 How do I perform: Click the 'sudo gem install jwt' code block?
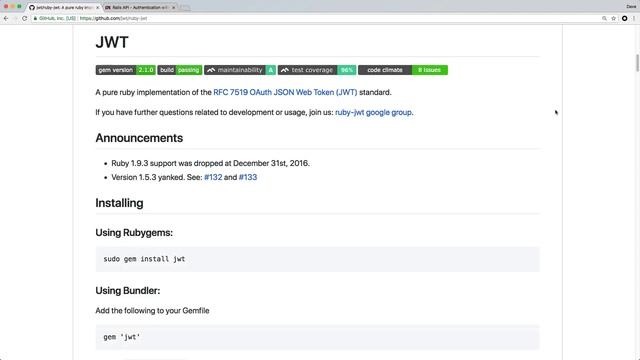pos(318,259)
